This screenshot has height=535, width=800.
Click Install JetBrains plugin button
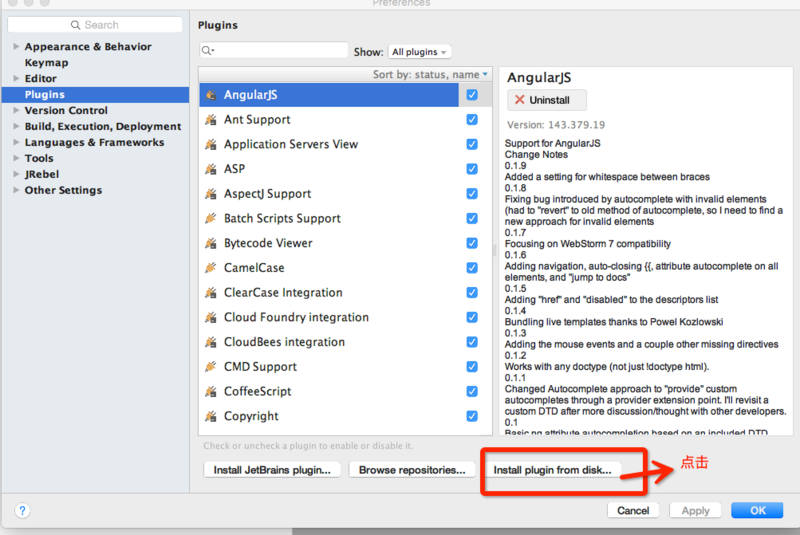pyautogui.click(x=272, y=470)
